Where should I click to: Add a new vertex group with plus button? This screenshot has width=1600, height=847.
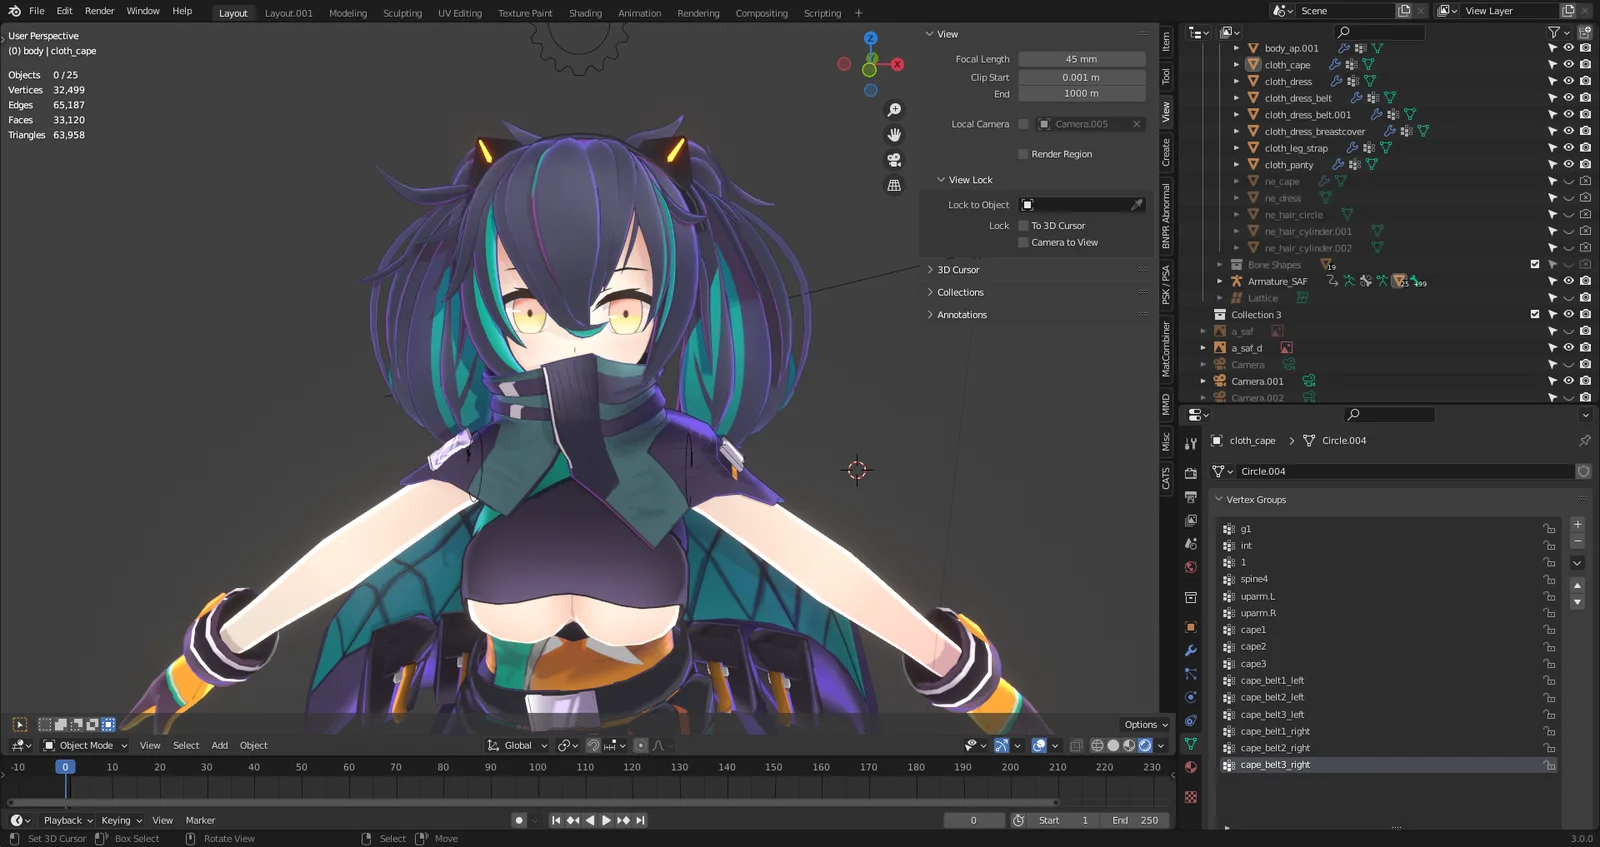coord(1578,524)
